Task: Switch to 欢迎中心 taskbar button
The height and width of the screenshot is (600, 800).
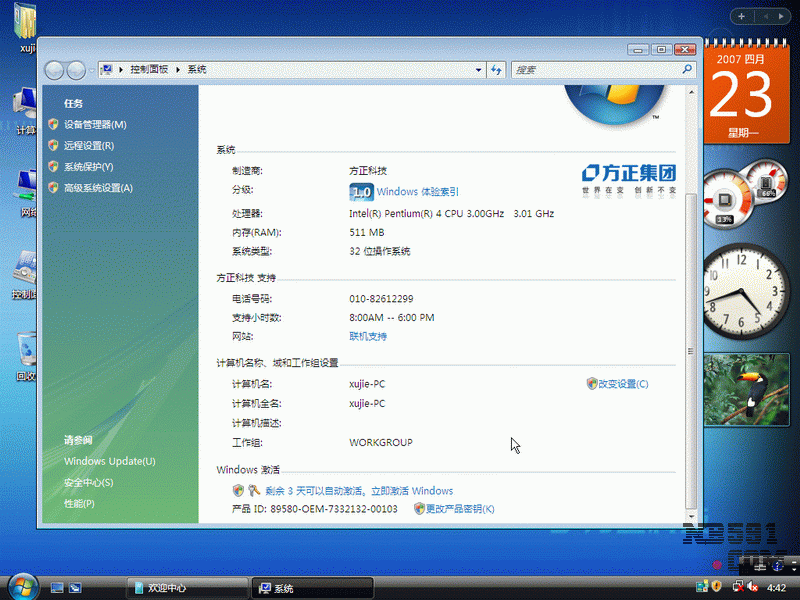Action: coord(183,588)
